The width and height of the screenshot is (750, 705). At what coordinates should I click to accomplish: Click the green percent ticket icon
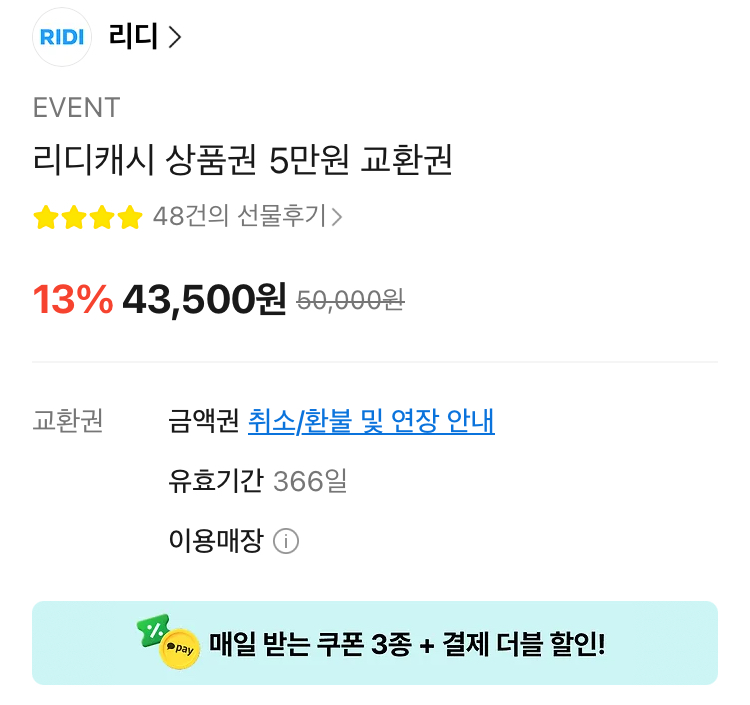pos(154,630)
